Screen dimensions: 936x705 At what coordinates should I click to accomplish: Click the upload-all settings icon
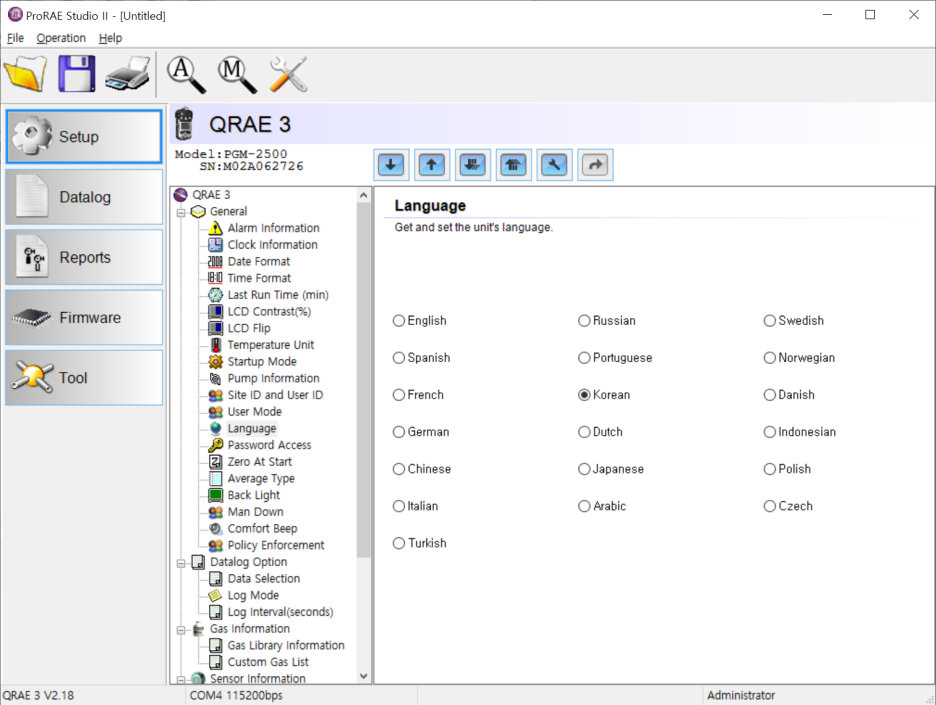pos(513,165)
